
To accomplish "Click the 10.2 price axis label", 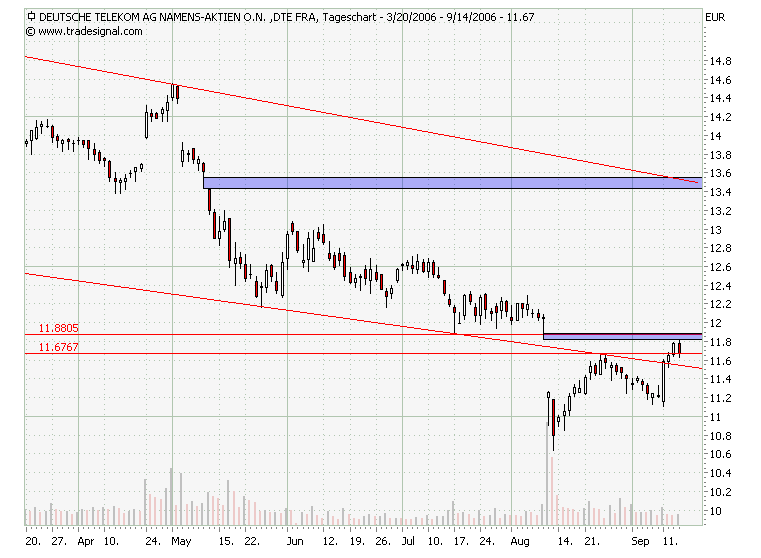I will [720, 492].
